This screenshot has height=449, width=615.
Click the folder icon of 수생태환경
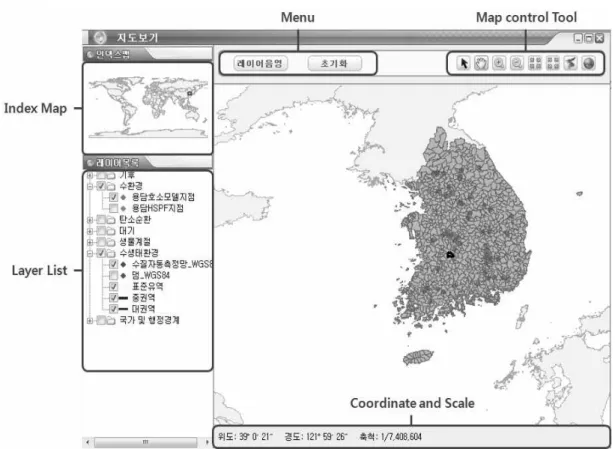[111, 253]
